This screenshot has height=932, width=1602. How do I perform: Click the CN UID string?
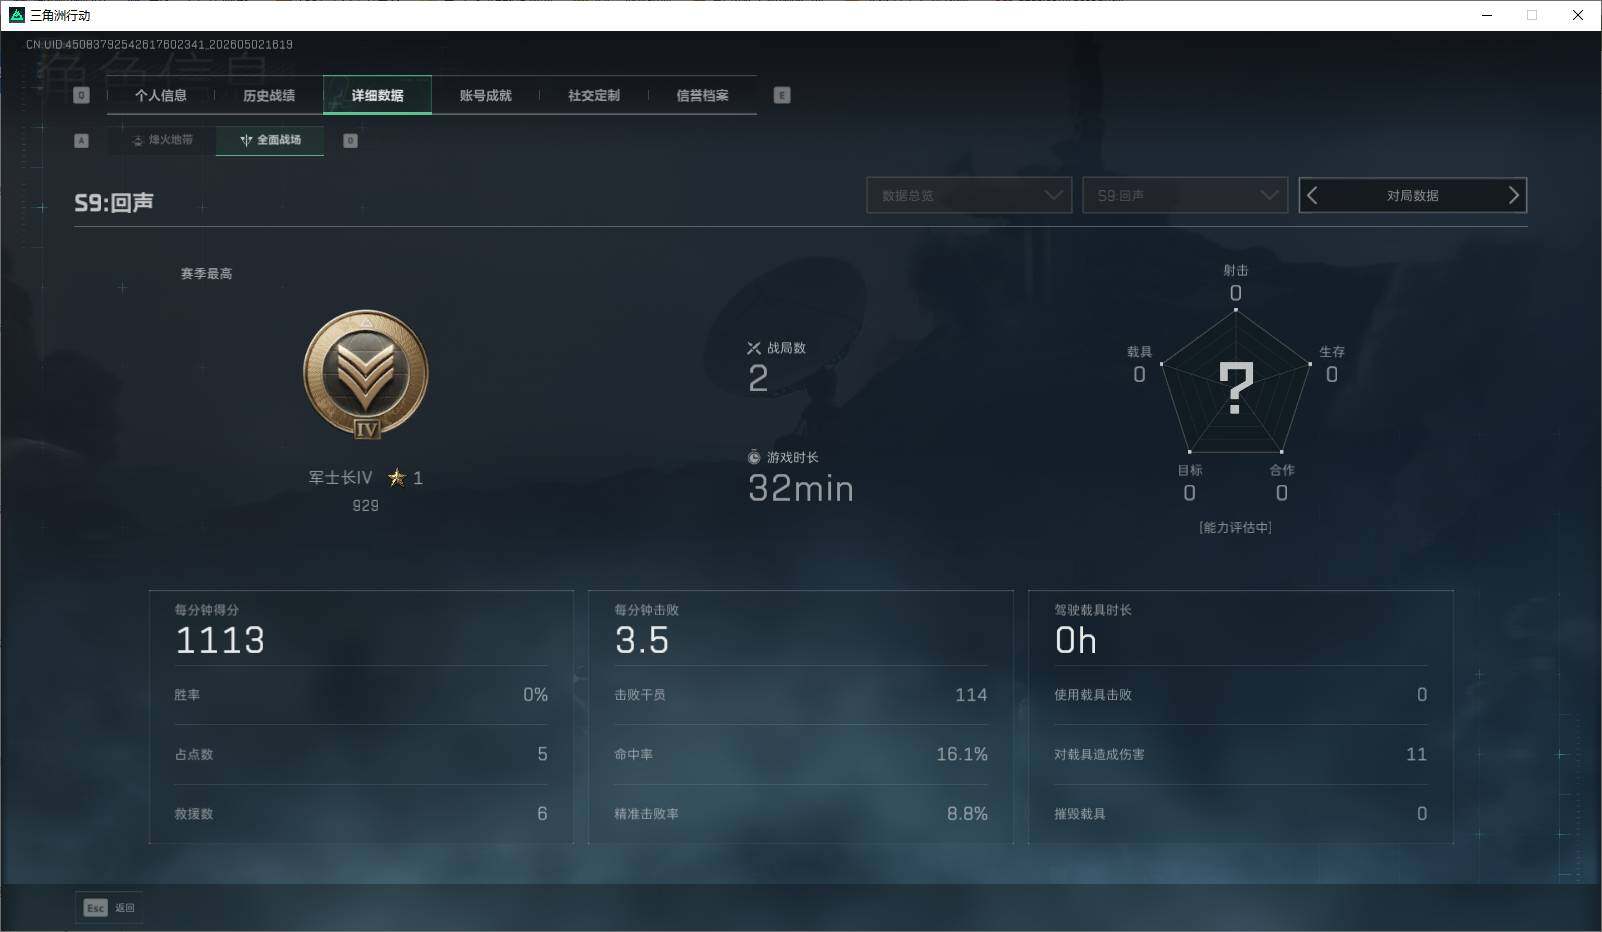159,45
